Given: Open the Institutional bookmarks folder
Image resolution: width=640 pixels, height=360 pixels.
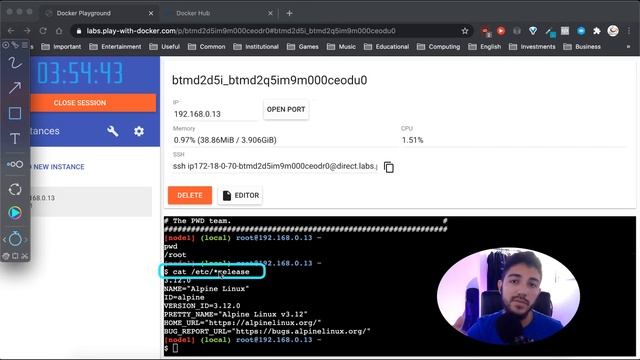Looking at the screenshot, I should pyautogui.click(x=256, y=47).
